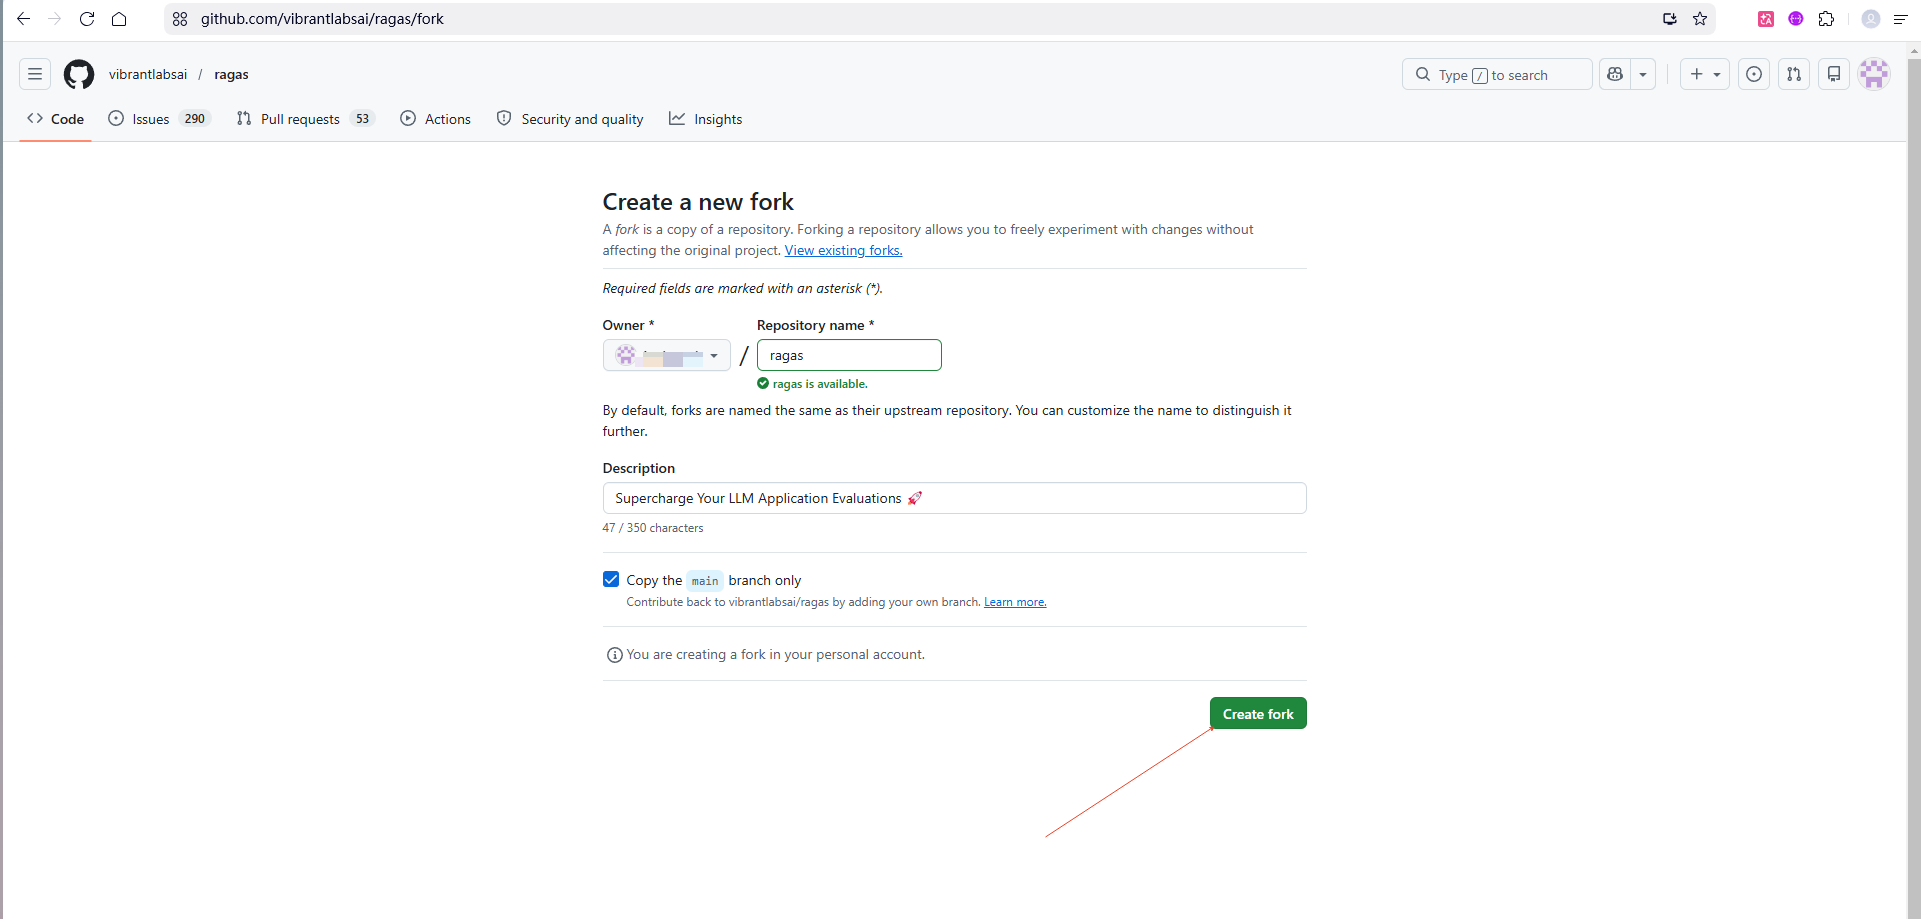The width and height of the screenshot is (1921, 919).
Task: Open the GitHub hamburger navigation menu
Action: click(35, 74)
